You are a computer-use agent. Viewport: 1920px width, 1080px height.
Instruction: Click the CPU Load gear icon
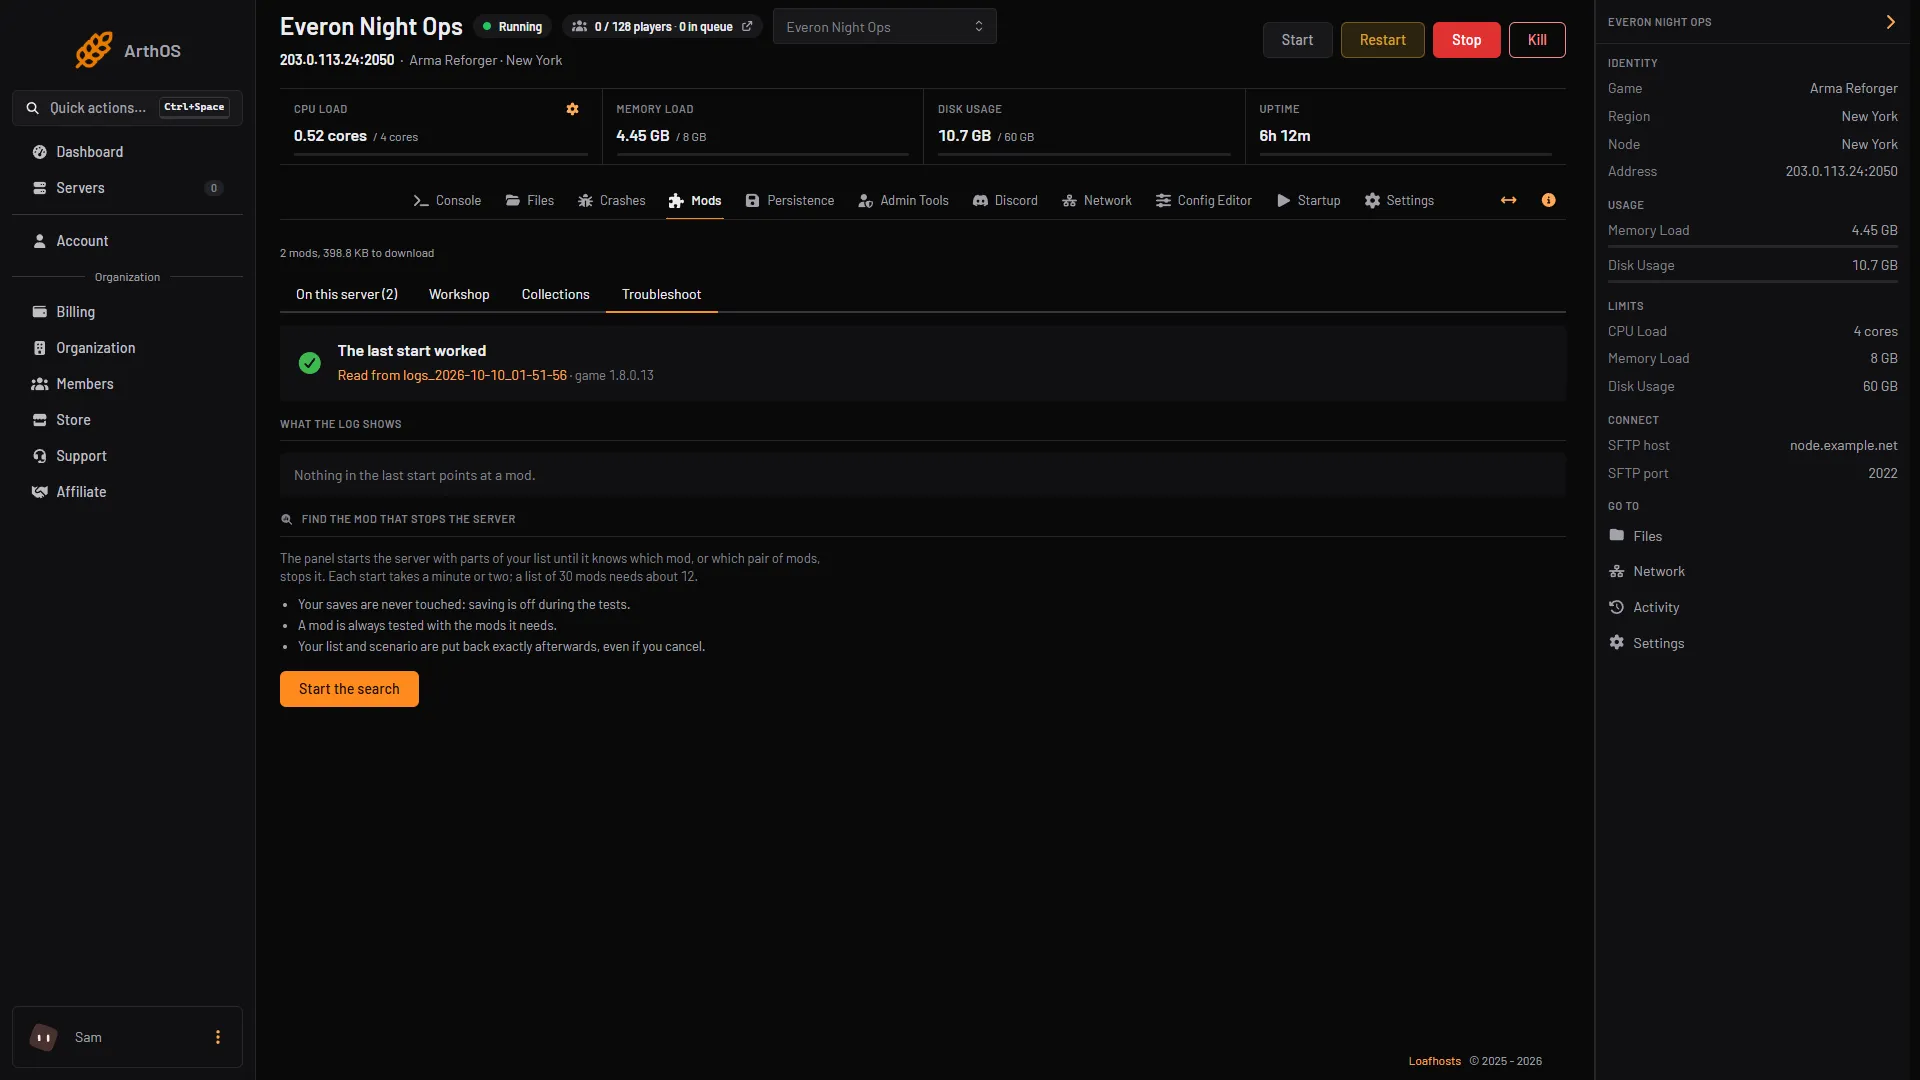click(573, 109)
